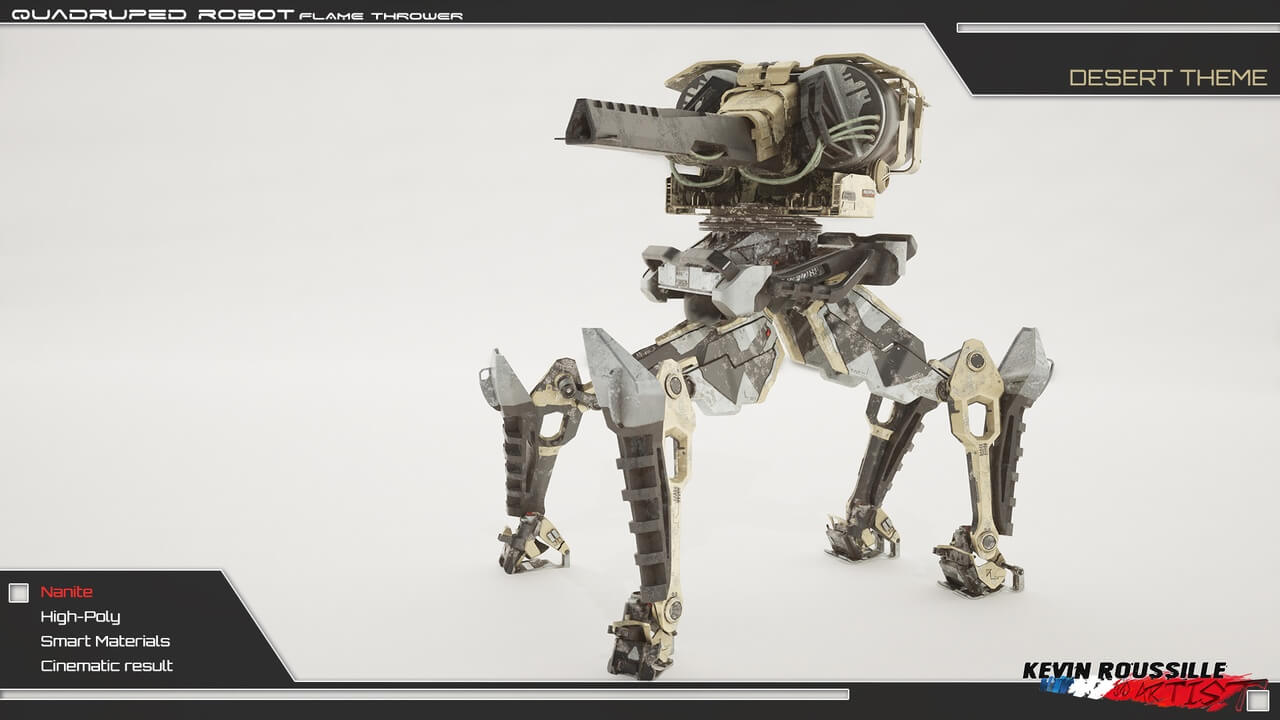Select the High-Poly list entry
Viewport: 1280px width, 720px height.
(80, 617)
